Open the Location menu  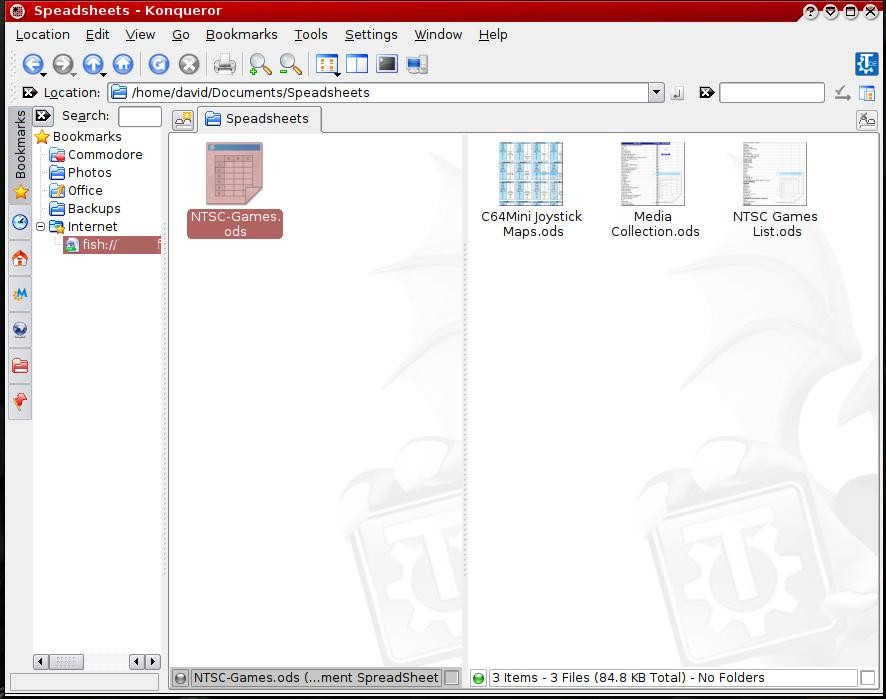(42, 34)
